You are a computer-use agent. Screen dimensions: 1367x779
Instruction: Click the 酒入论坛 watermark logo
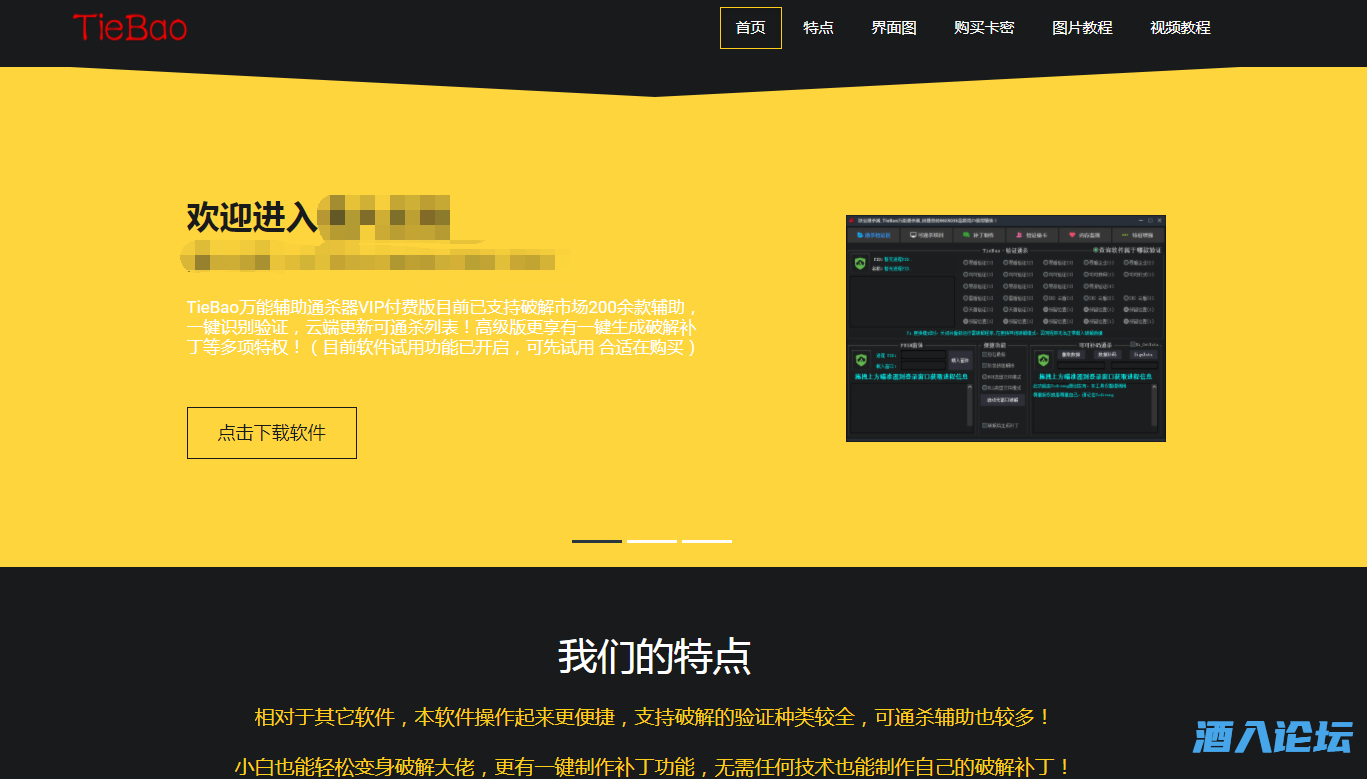coord(1272,737)
